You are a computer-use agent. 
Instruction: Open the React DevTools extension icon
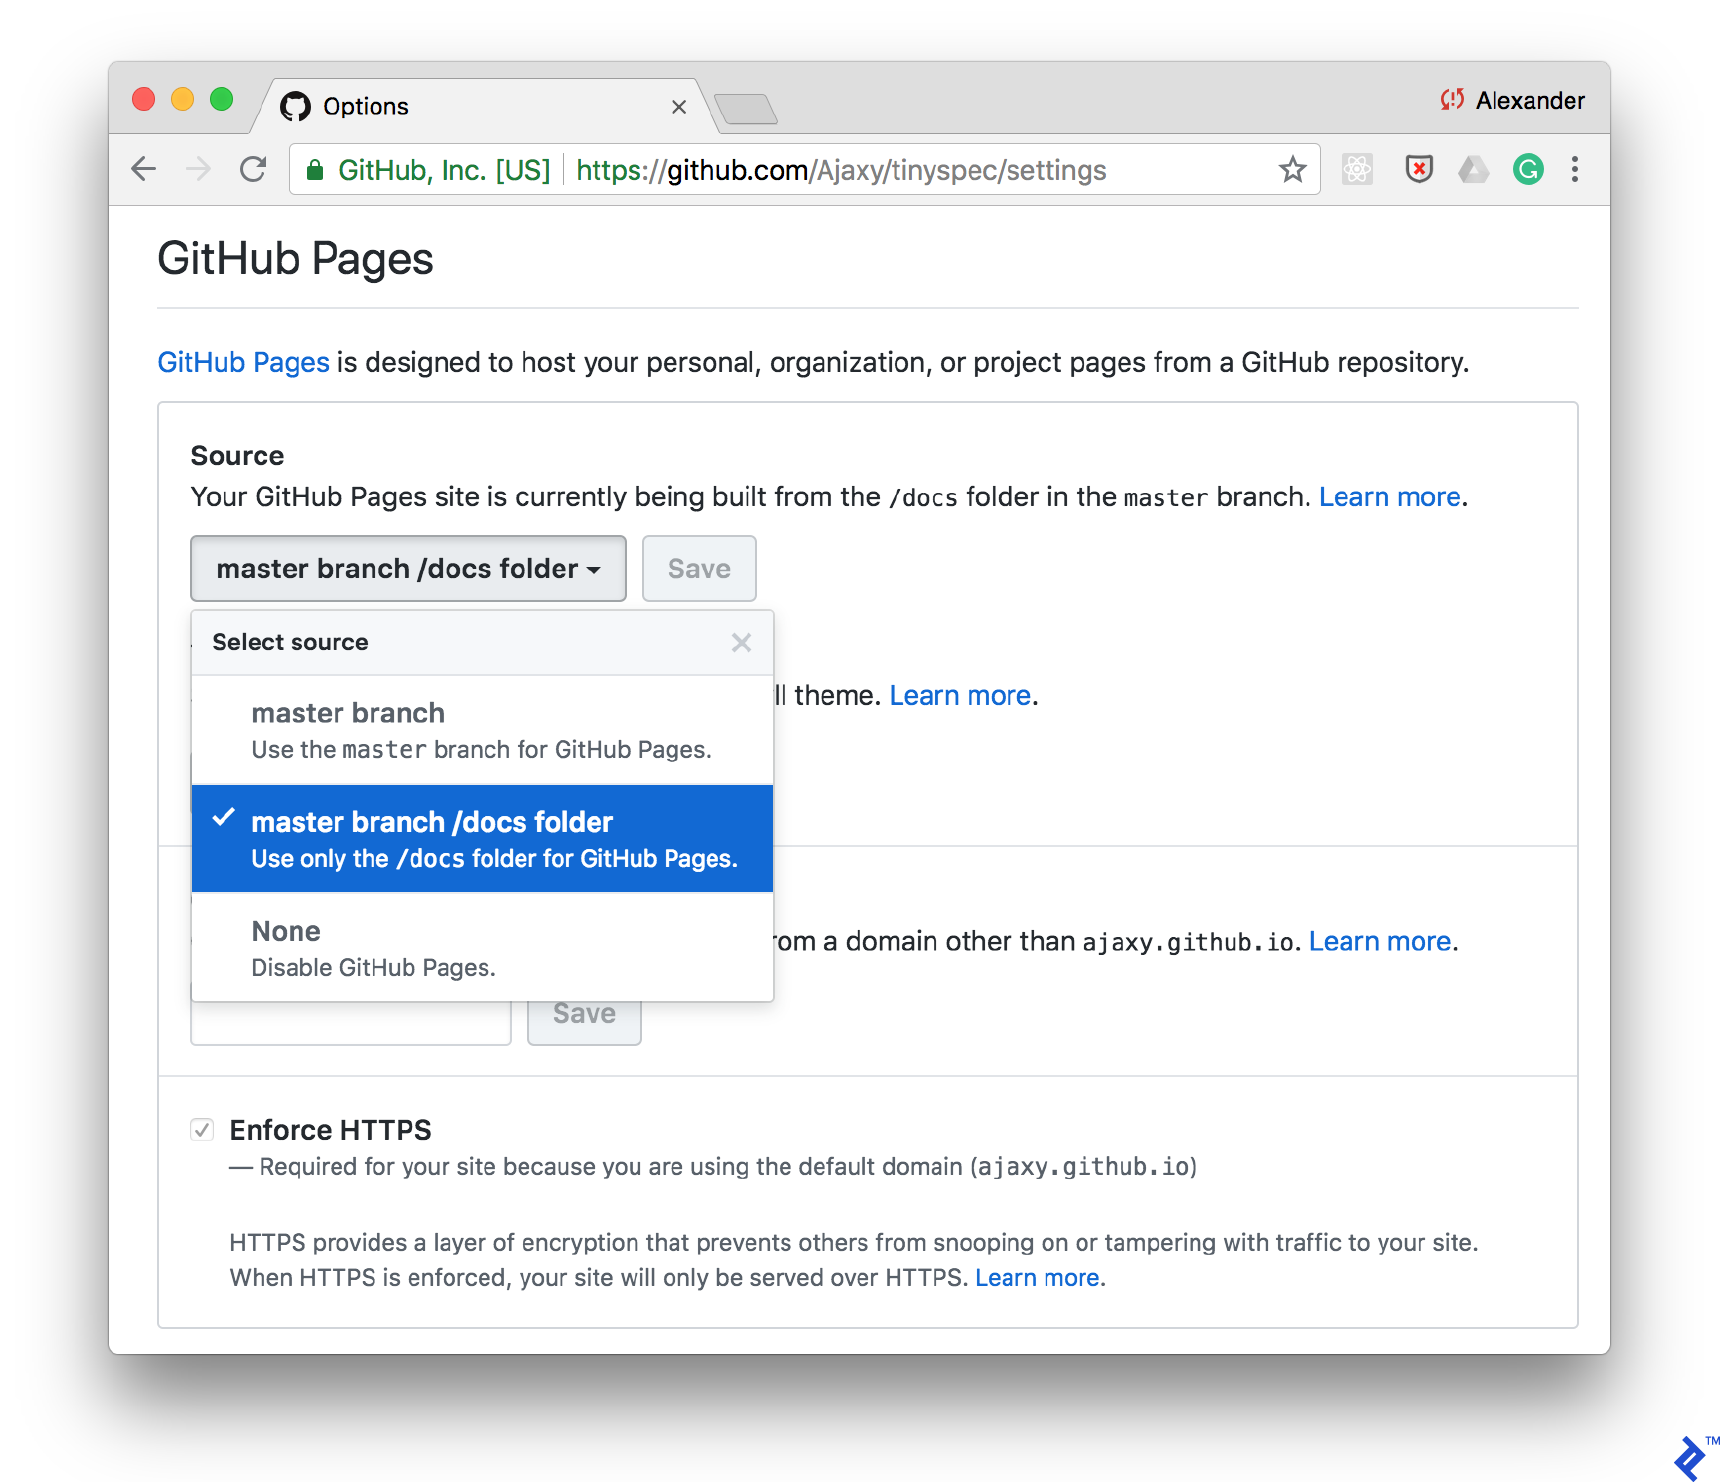pos(1357,169)
